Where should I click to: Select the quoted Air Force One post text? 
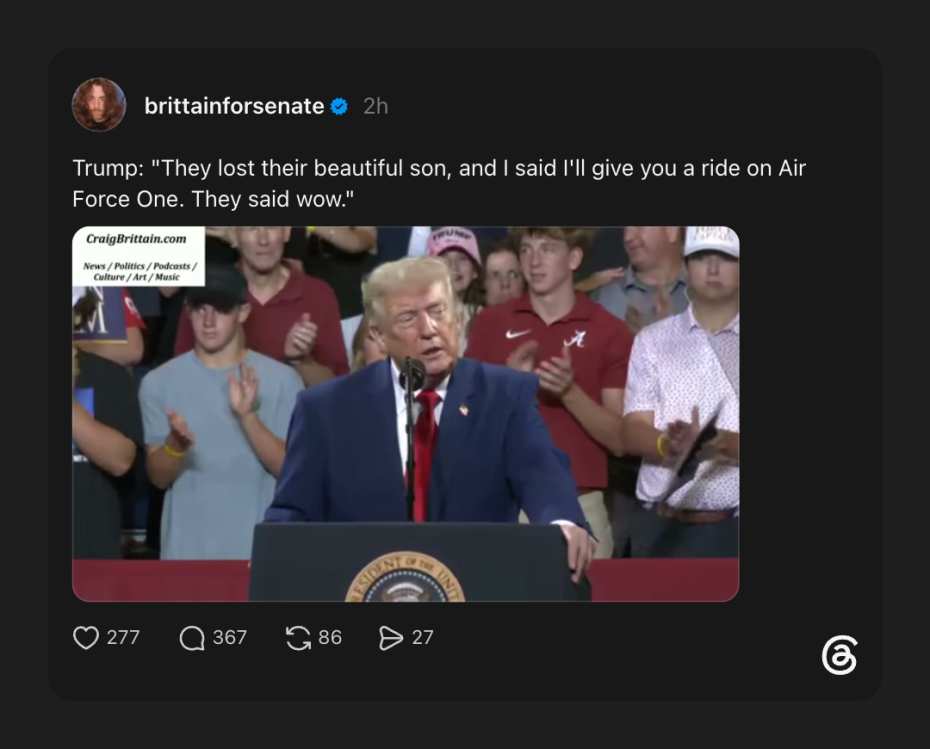pyautogui.click(x=439, y=183)
